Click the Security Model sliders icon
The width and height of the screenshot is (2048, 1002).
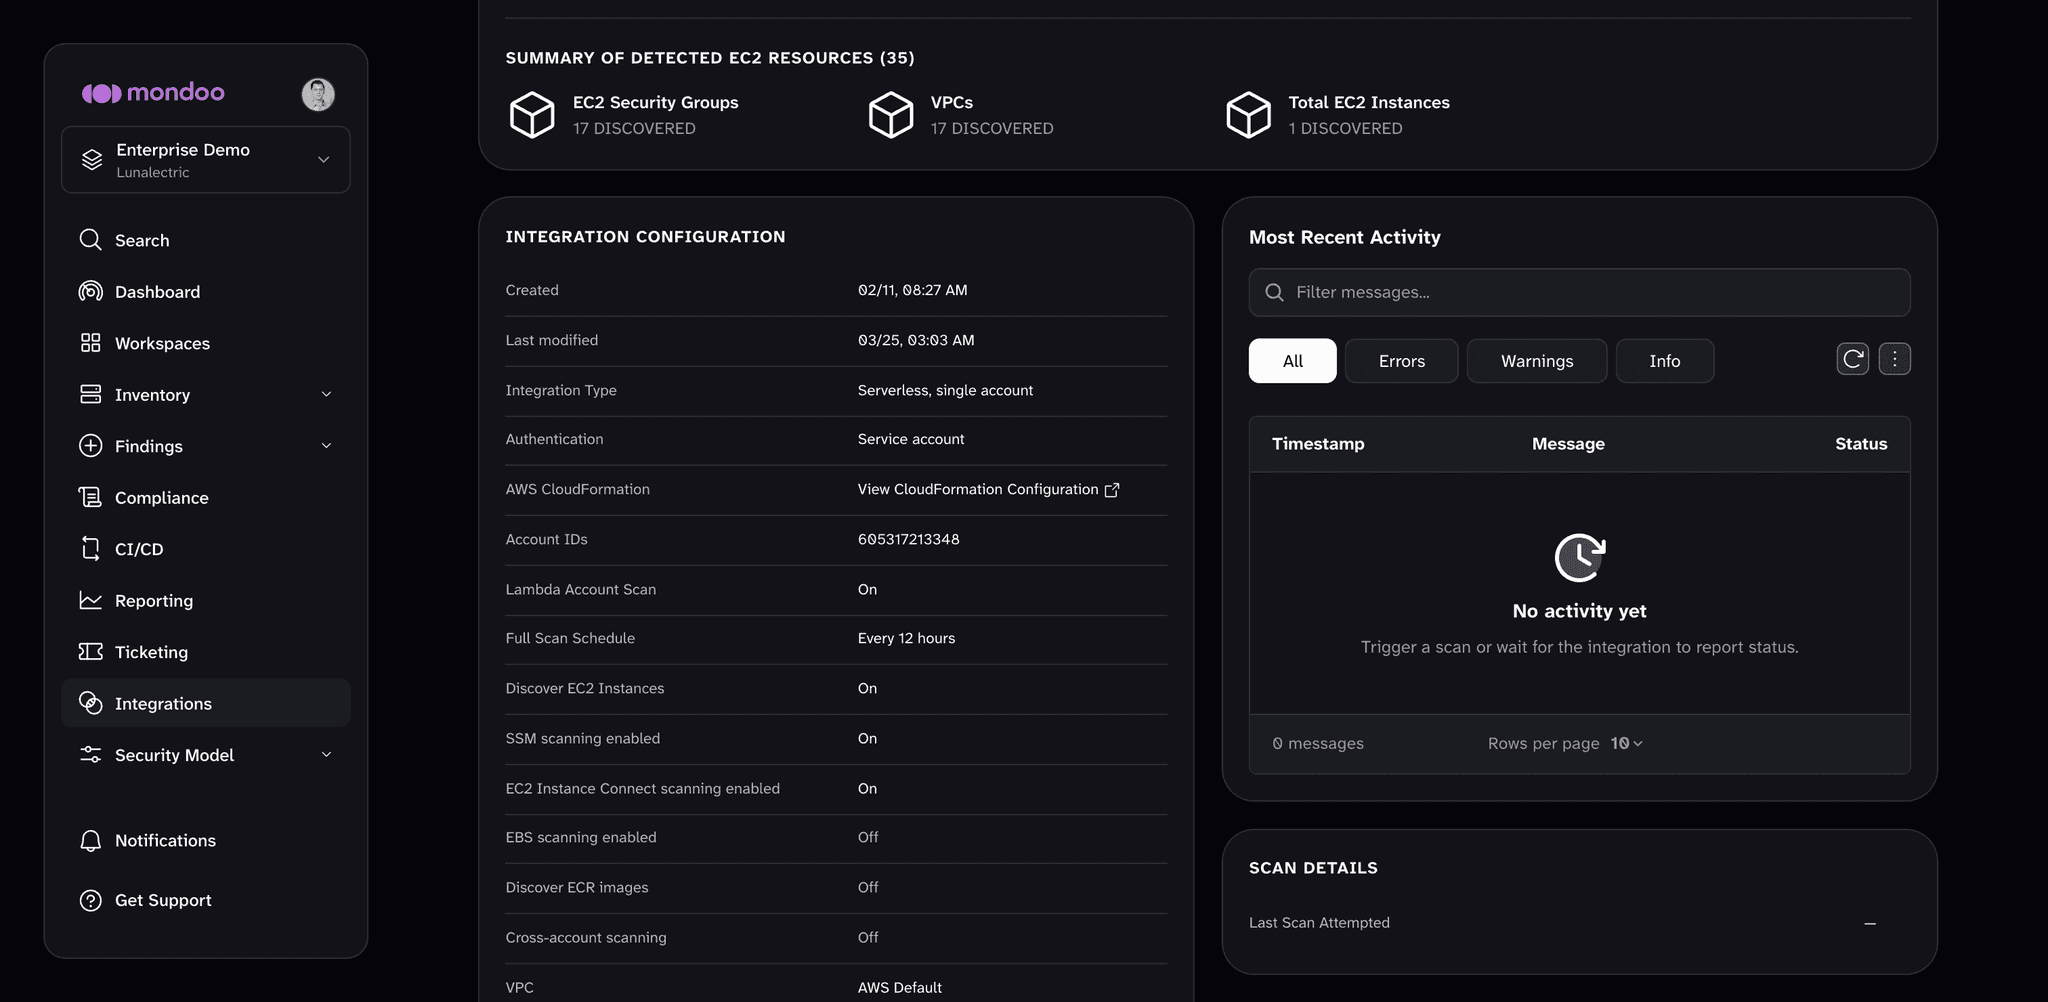(90, 755)
